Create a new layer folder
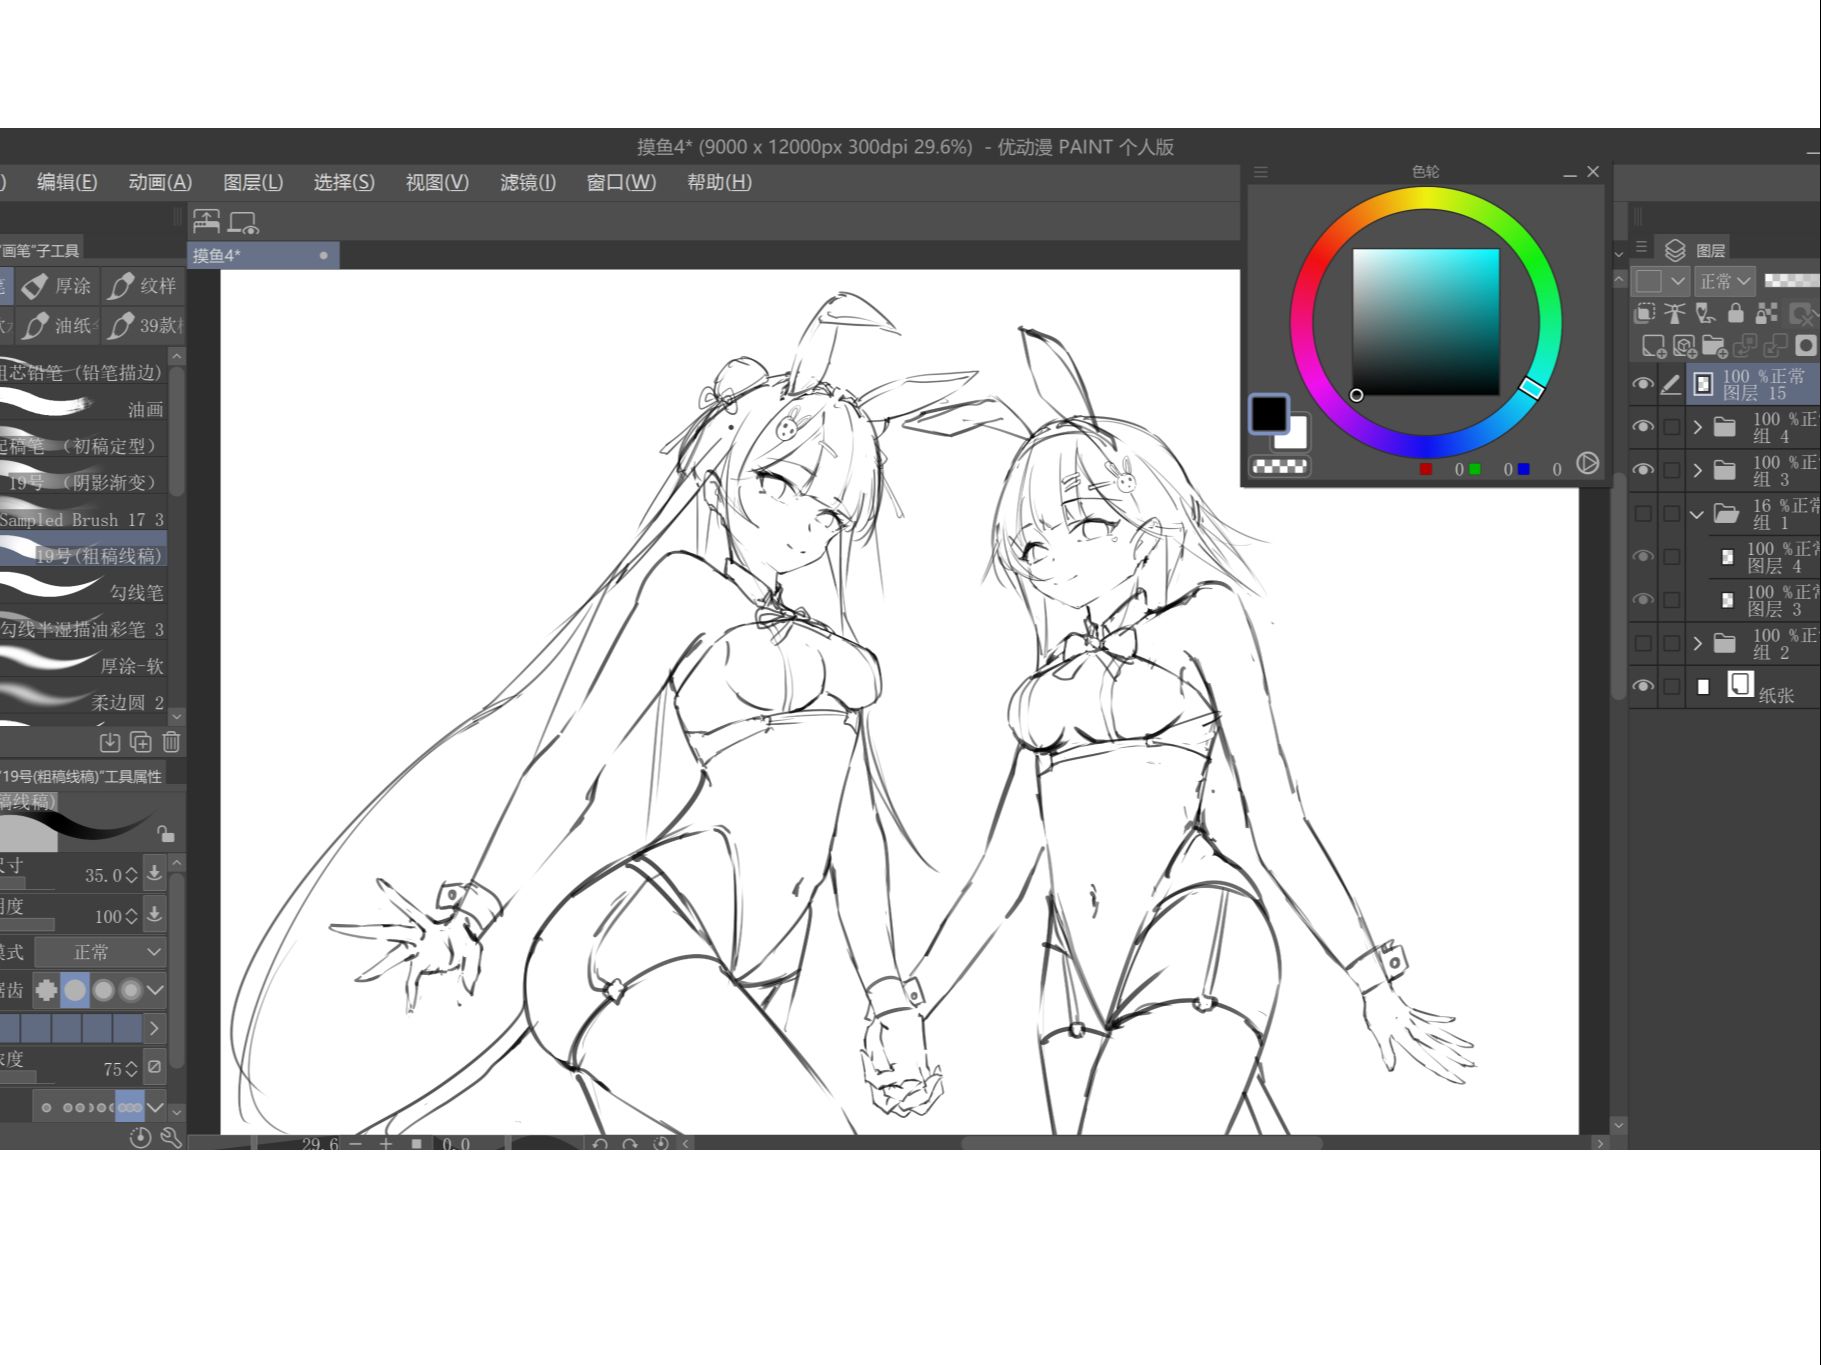The height and width of the screenshot is (1365, 1821). coord(1714,346)
